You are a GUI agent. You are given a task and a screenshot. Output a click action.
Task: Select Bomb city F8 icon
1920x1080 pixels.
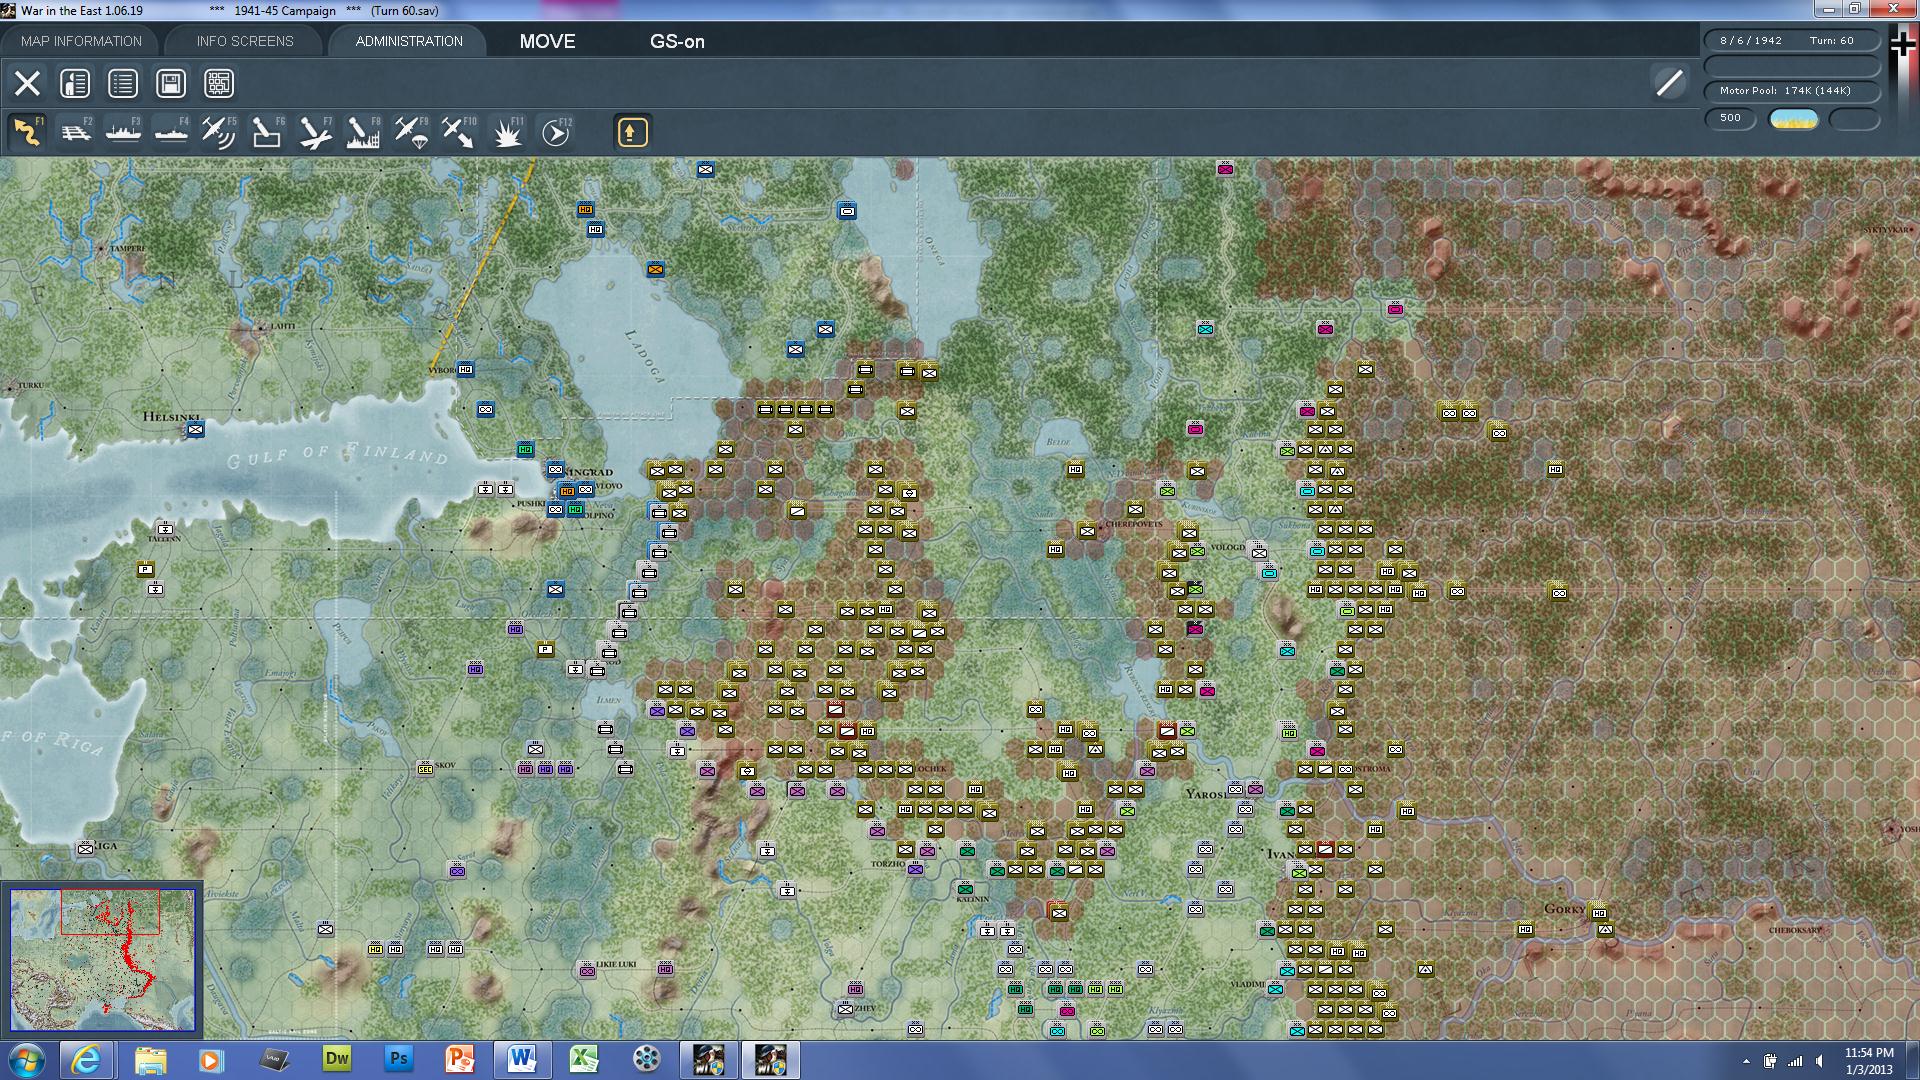pyautogui.click(x=363, y=132)
